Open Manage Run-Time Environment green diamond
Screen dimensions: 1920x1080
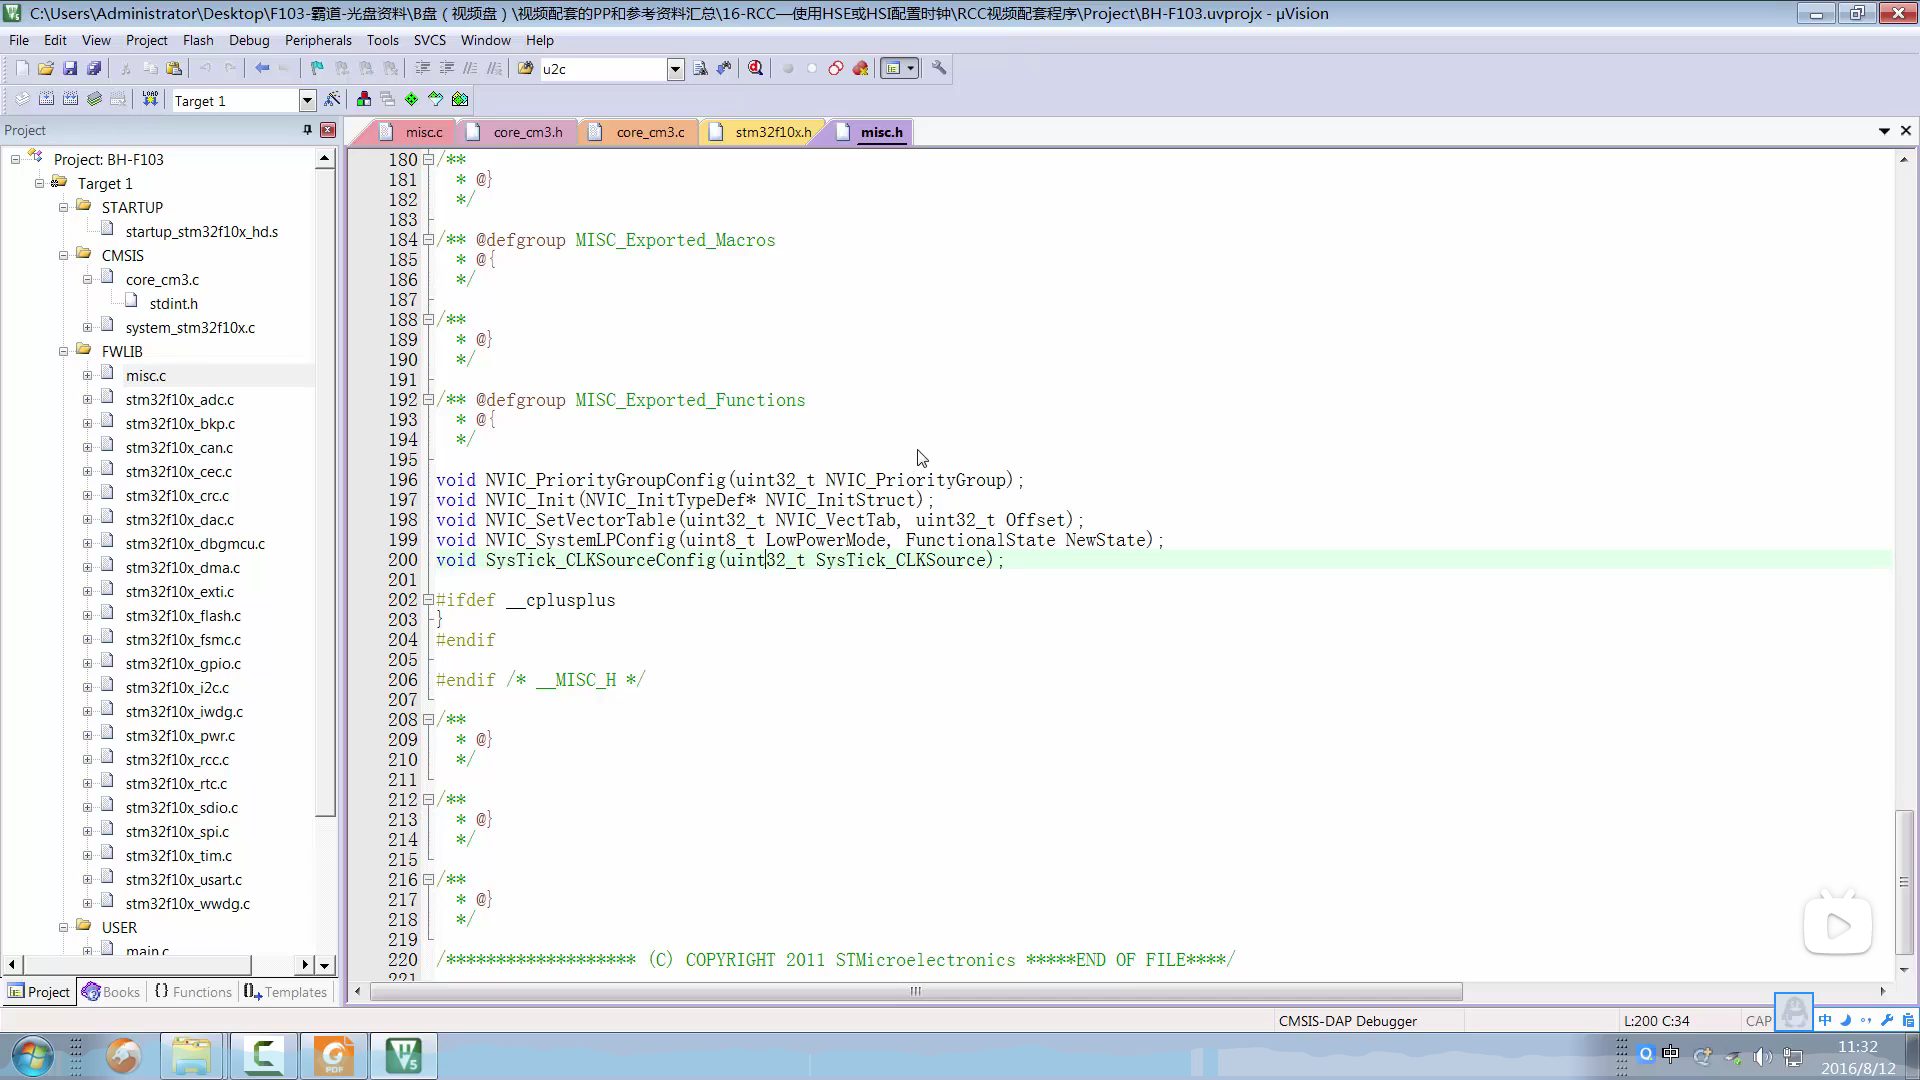coord(411,99)
